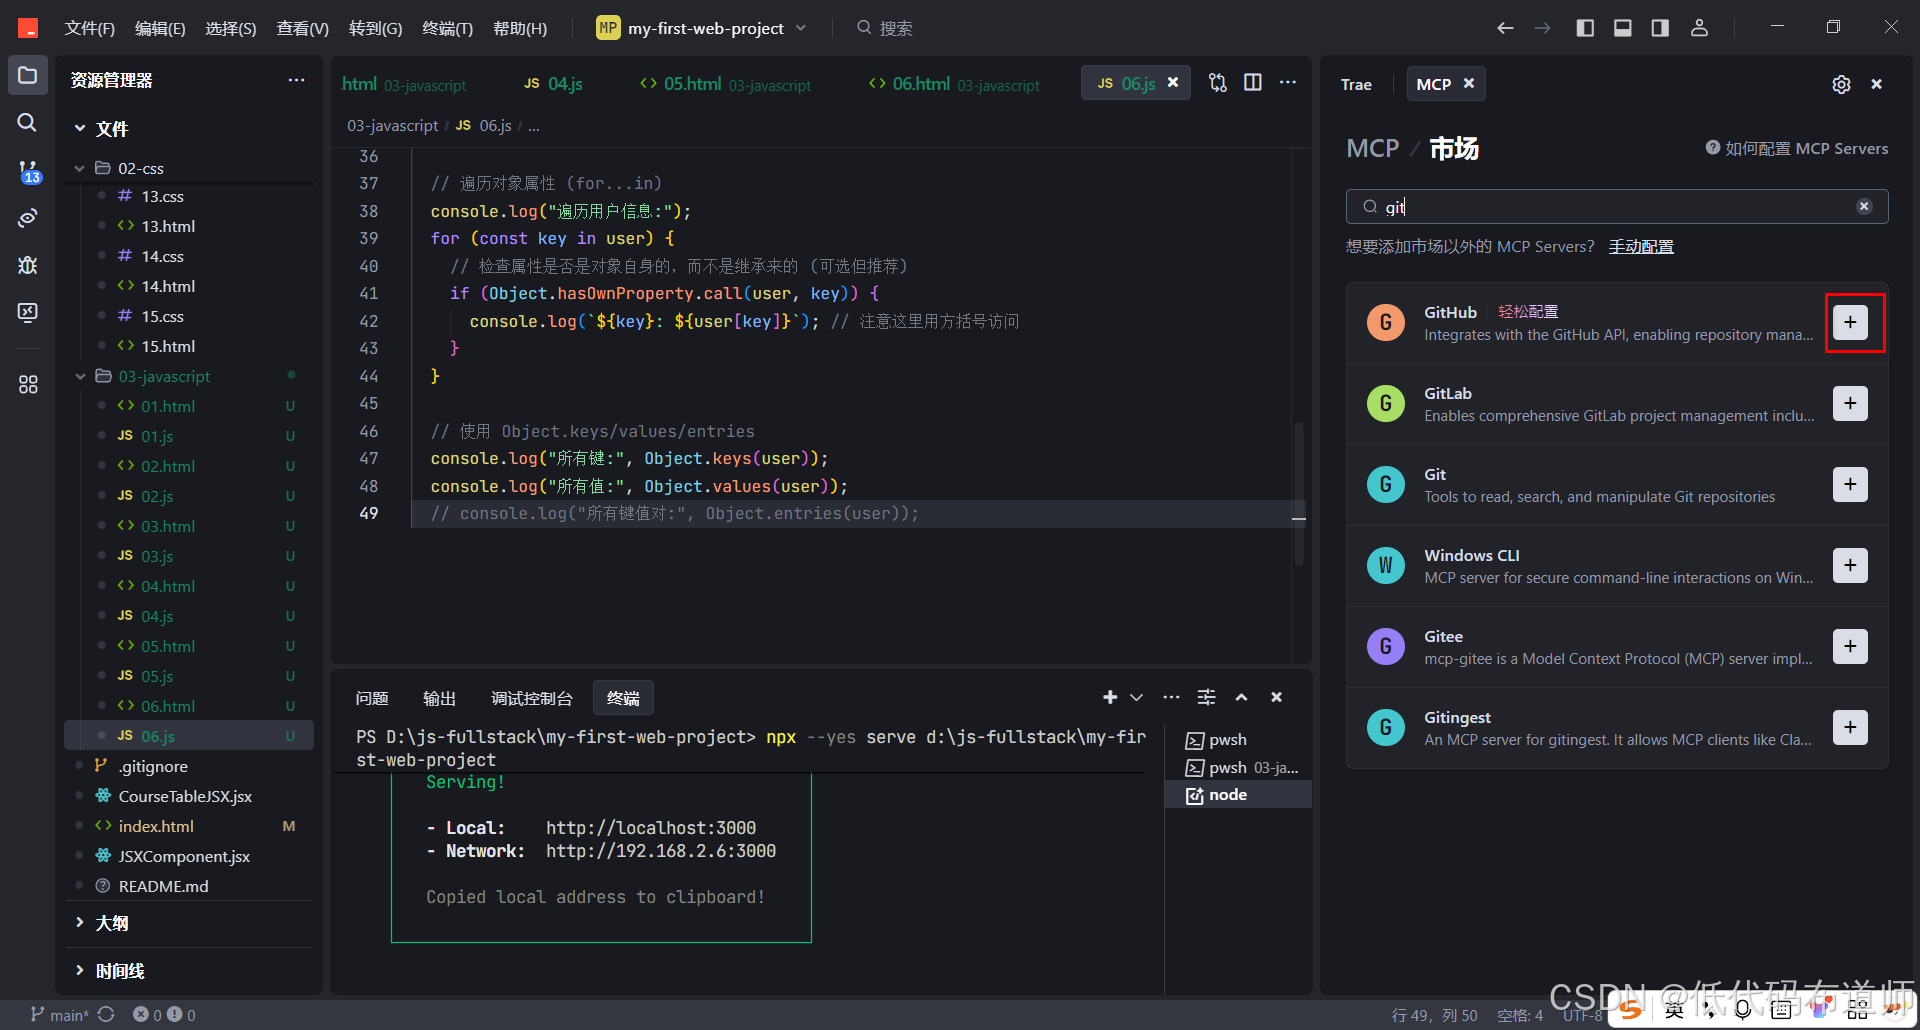Create a new terminal with plus icon
1920x1030 pixels.
(x=1110, y=698)
